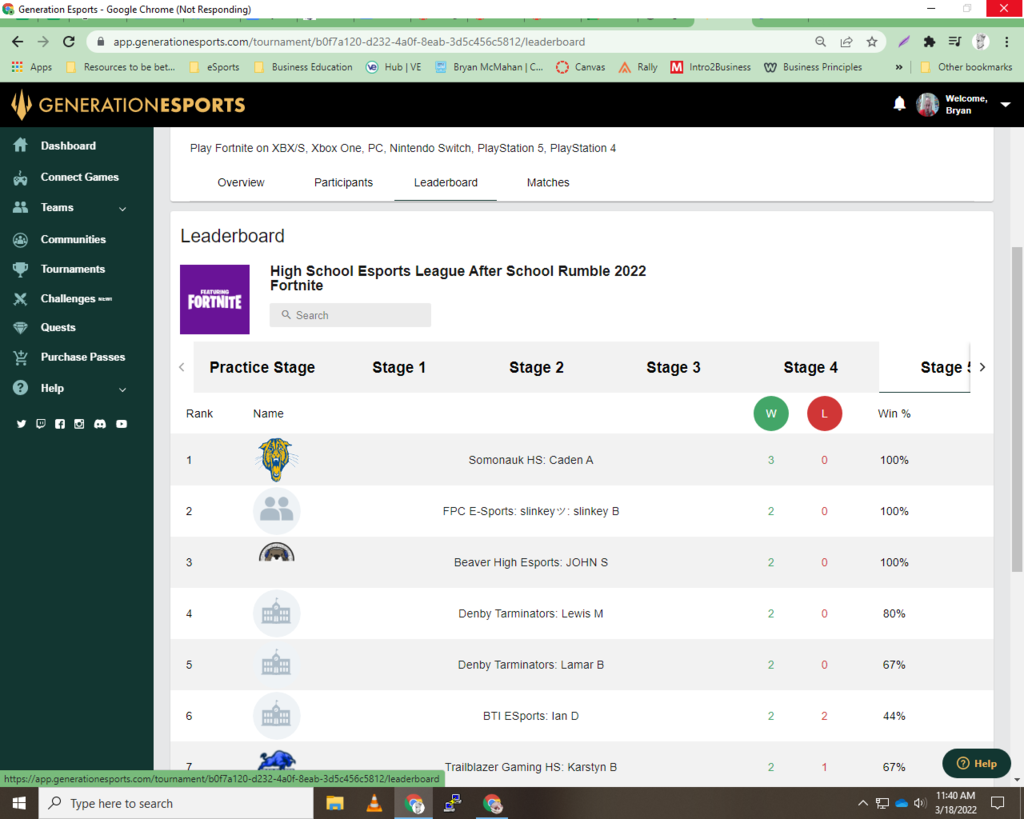The image size is (1024, 819).
Task: Click the volume icon in system tray
Action: pos(920,803)
